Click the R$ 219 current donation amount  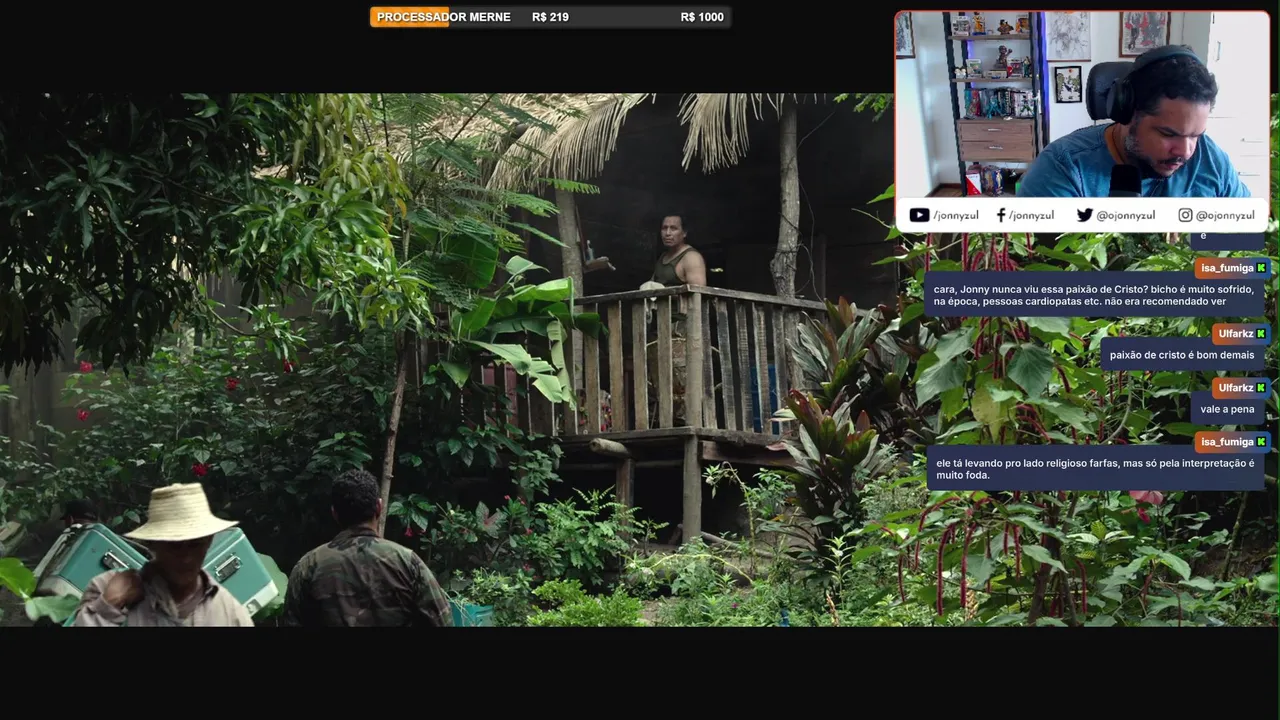pyautogui.click(x=550, y=17)
